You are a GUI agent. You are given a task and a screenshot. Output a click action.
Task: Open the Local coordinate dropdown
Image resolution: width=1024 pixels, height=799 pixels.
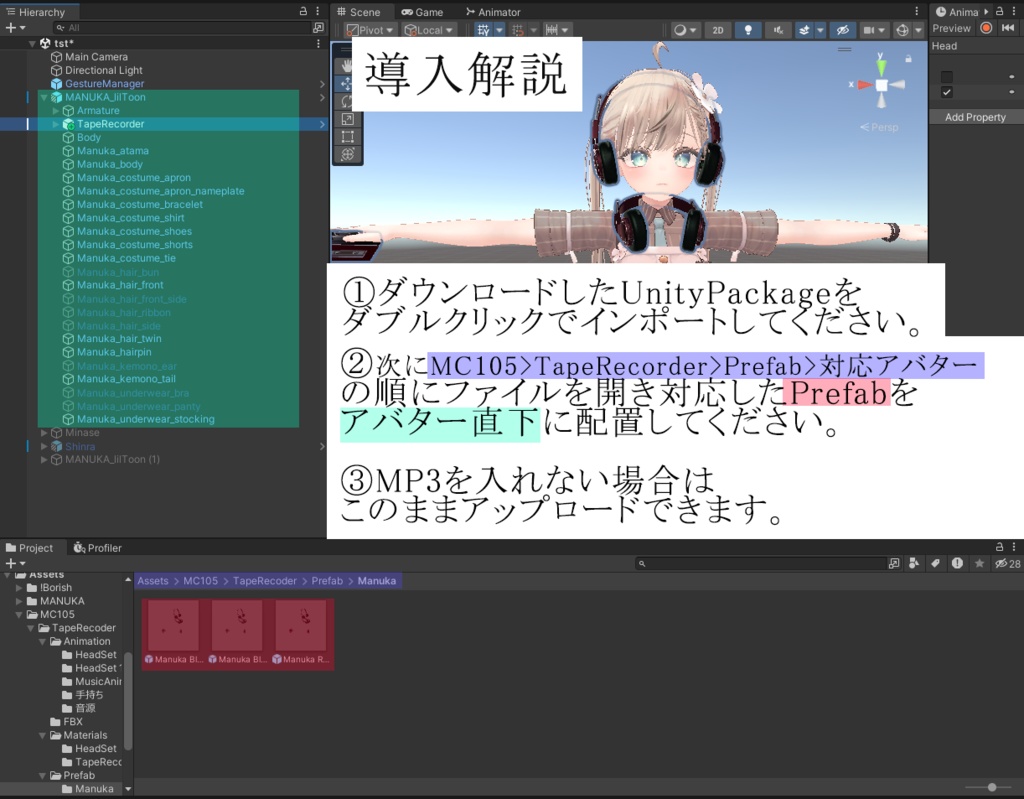coord(432,29)
